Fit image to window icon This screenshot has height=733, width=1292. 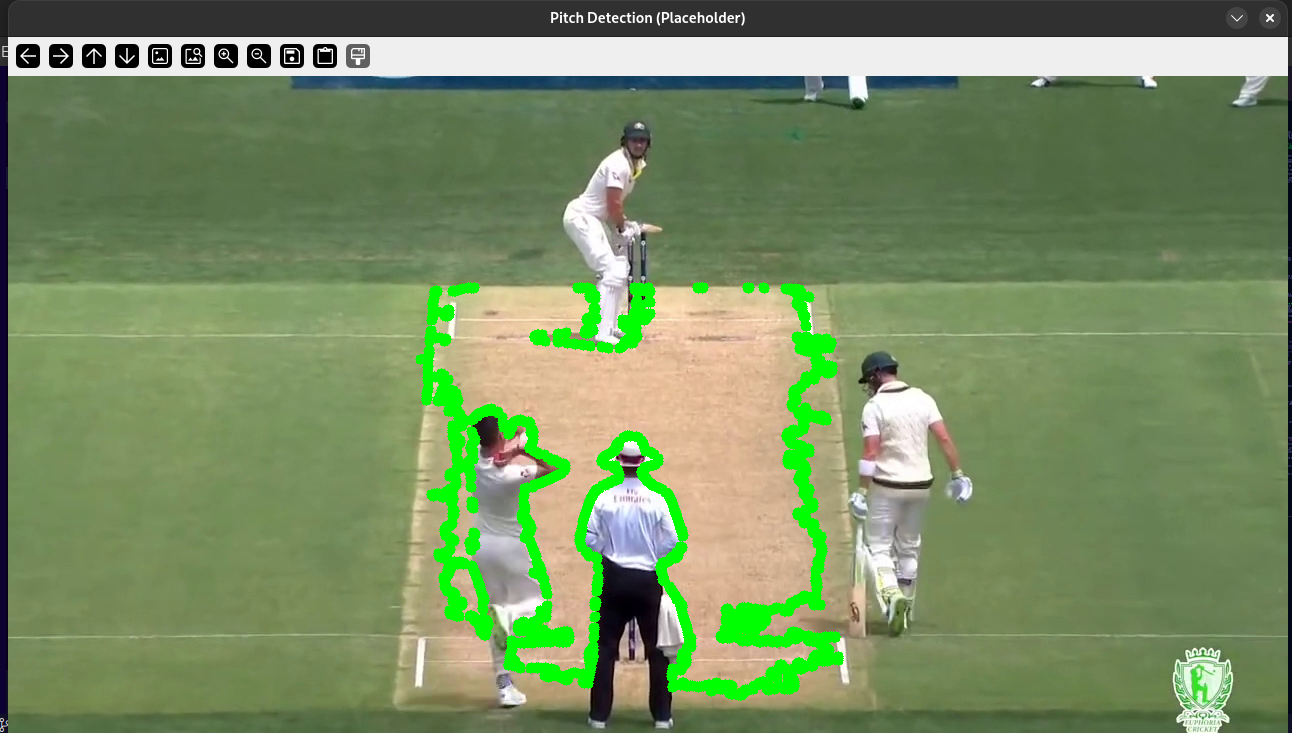193,56
